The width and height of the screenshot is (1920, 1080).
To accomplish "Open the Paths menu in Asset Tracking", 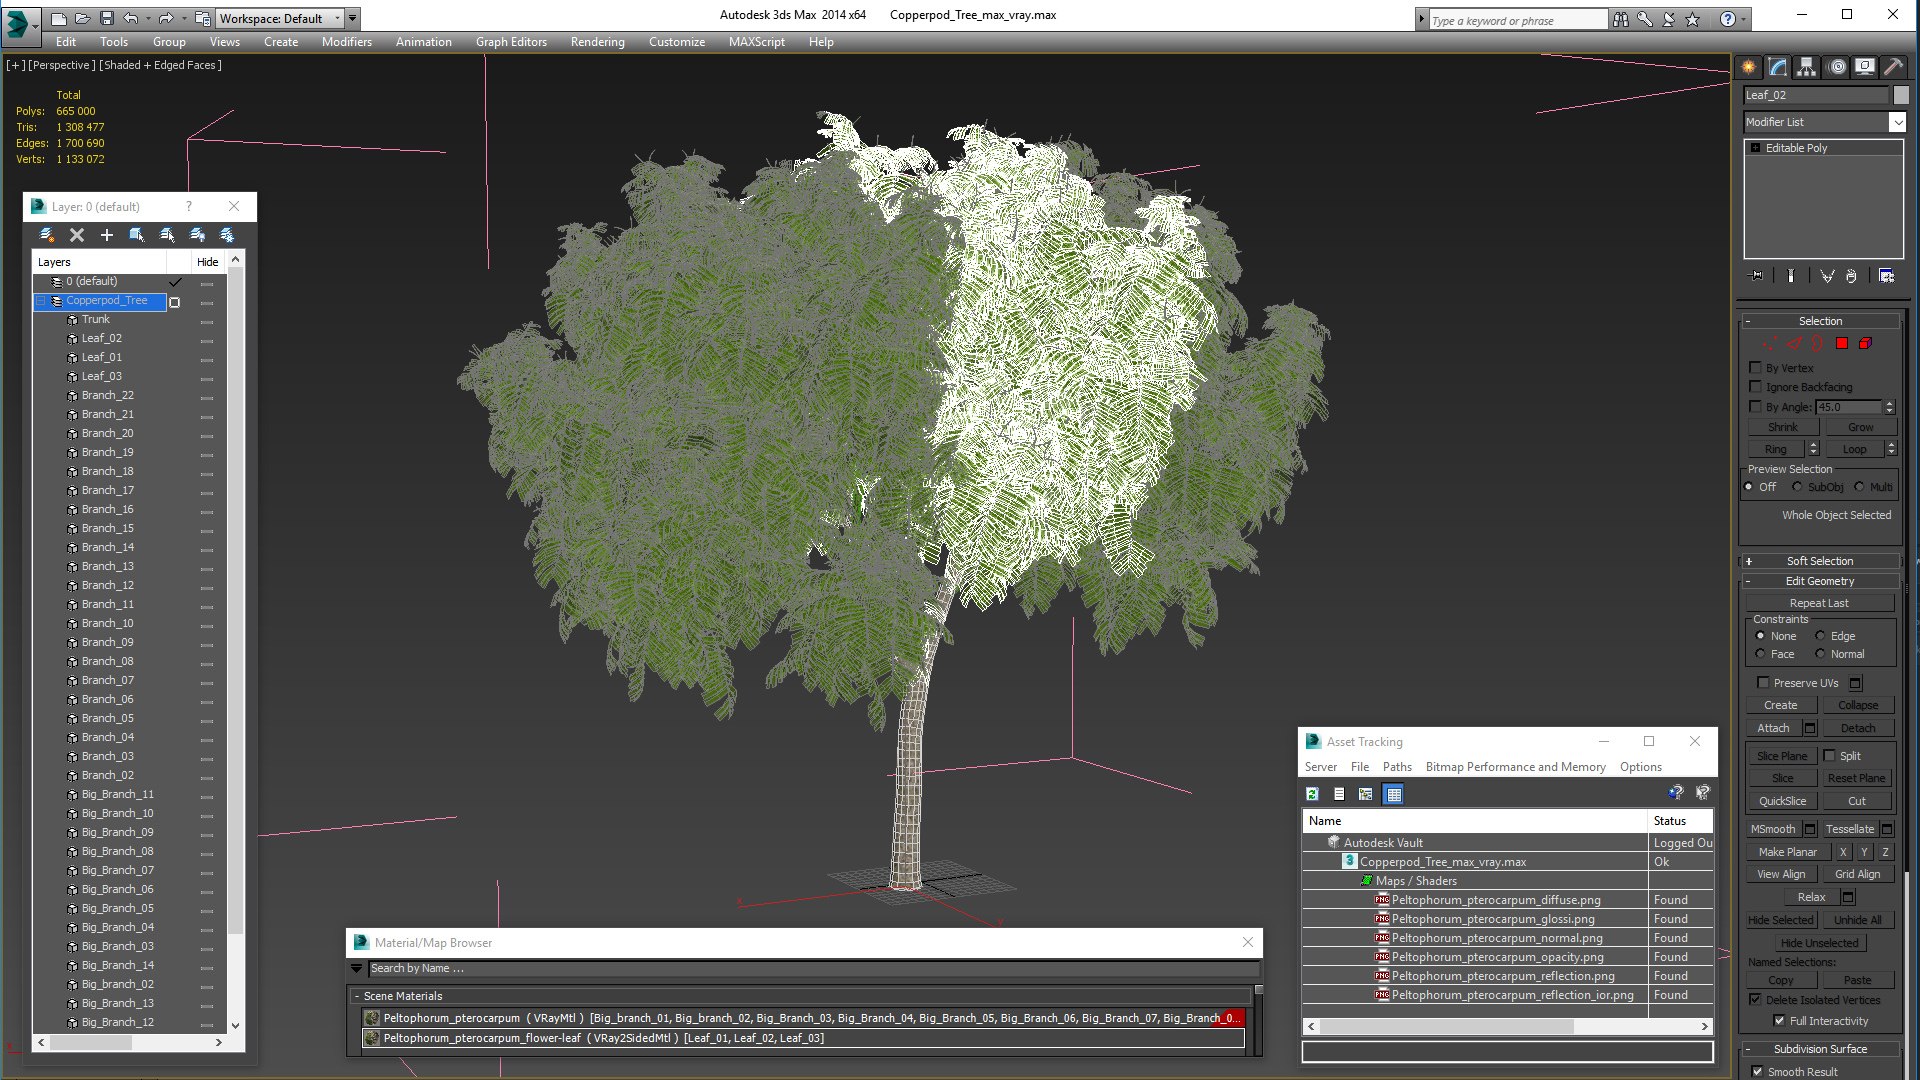I will (1397, 767).
